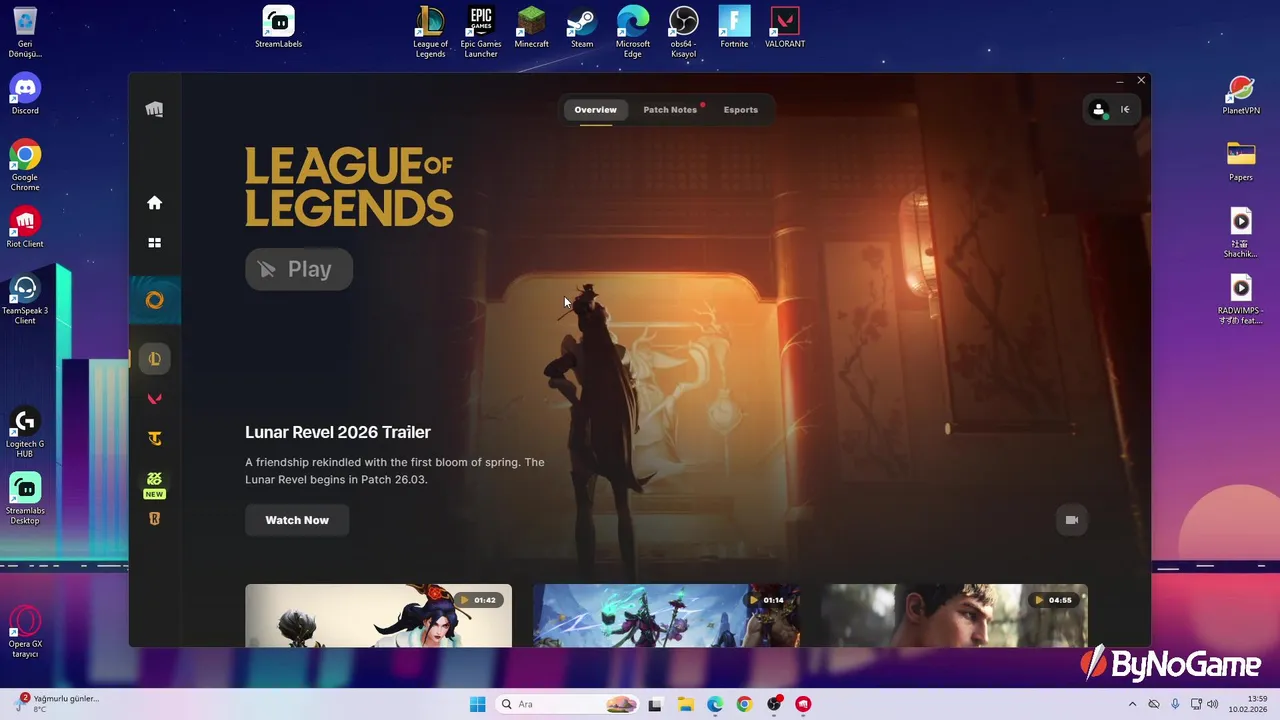Open the account profile icon
Image resolution: width=1280 pixels, height=720 pixels.
pos(1099,110)
